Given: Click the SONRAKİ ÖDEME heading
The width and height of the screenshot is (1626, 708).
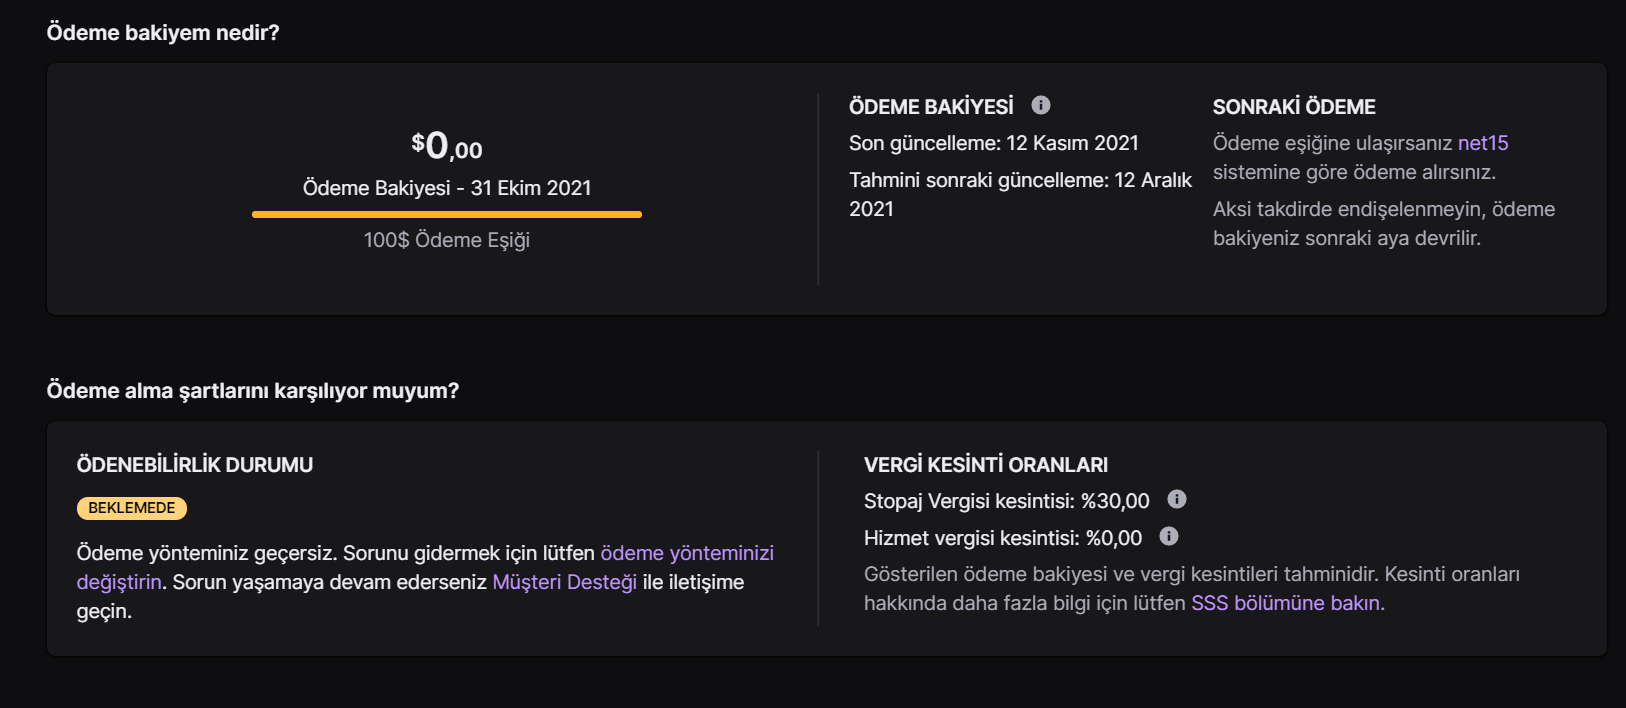Looking at the screenshot, I should point(1294,107).
